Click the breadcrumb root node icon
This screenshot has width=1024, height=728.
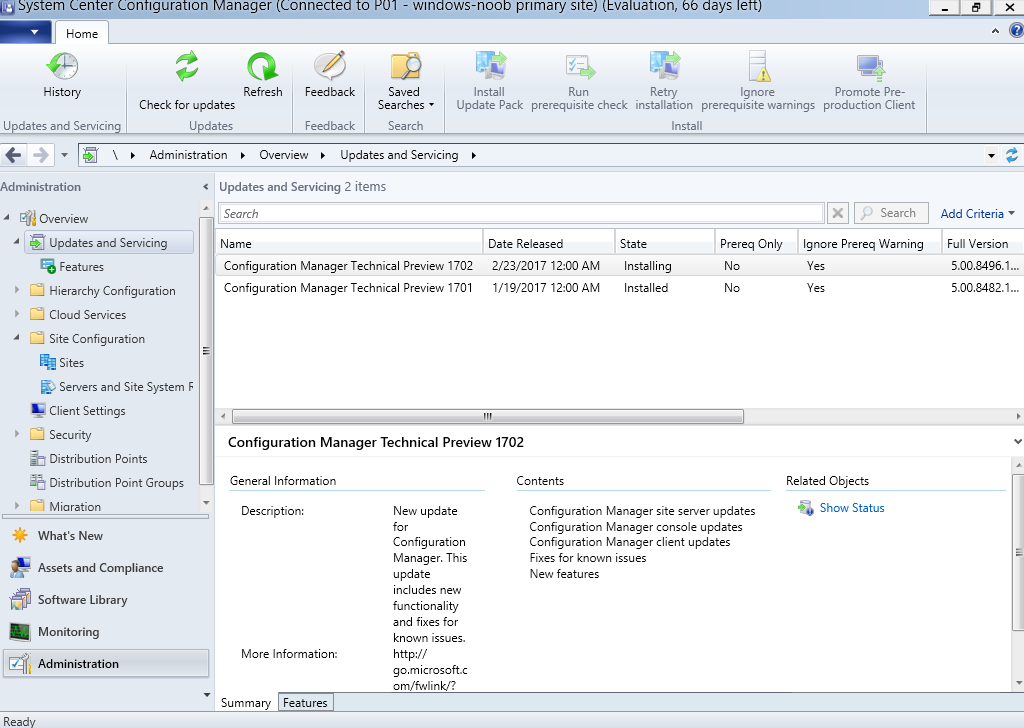90,155
